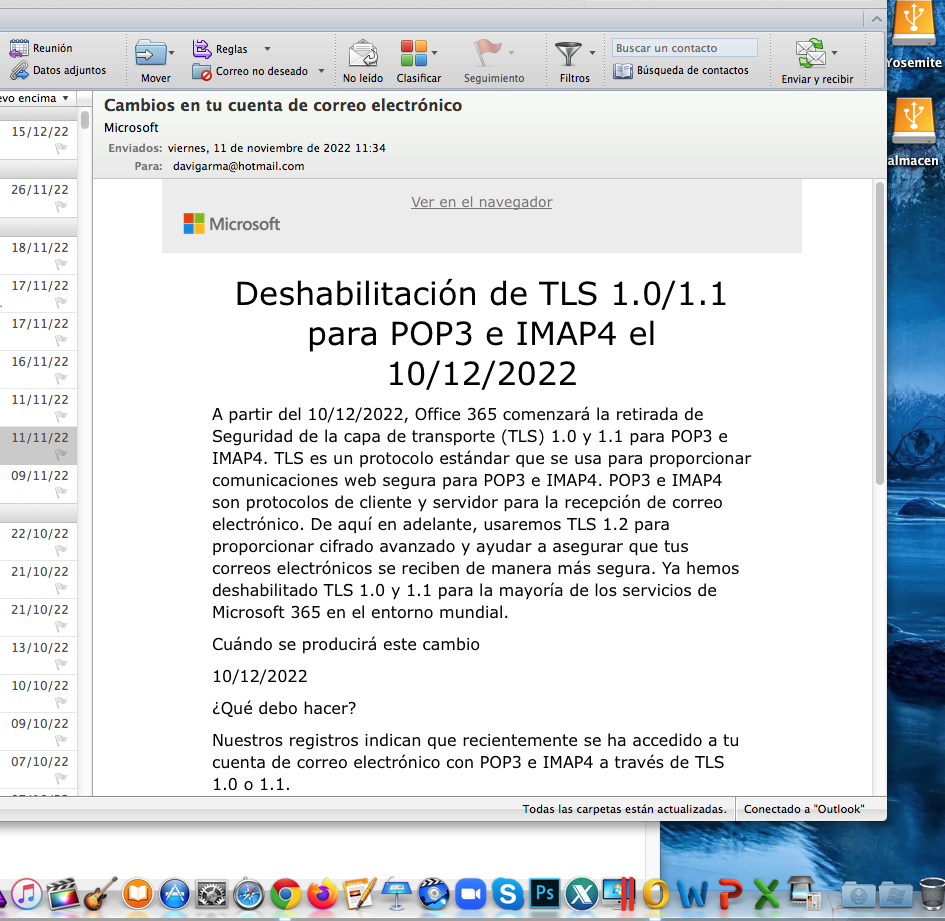Mark message with No leído envelope icon
The image size is (945, 921).
[x=363, y=54]
